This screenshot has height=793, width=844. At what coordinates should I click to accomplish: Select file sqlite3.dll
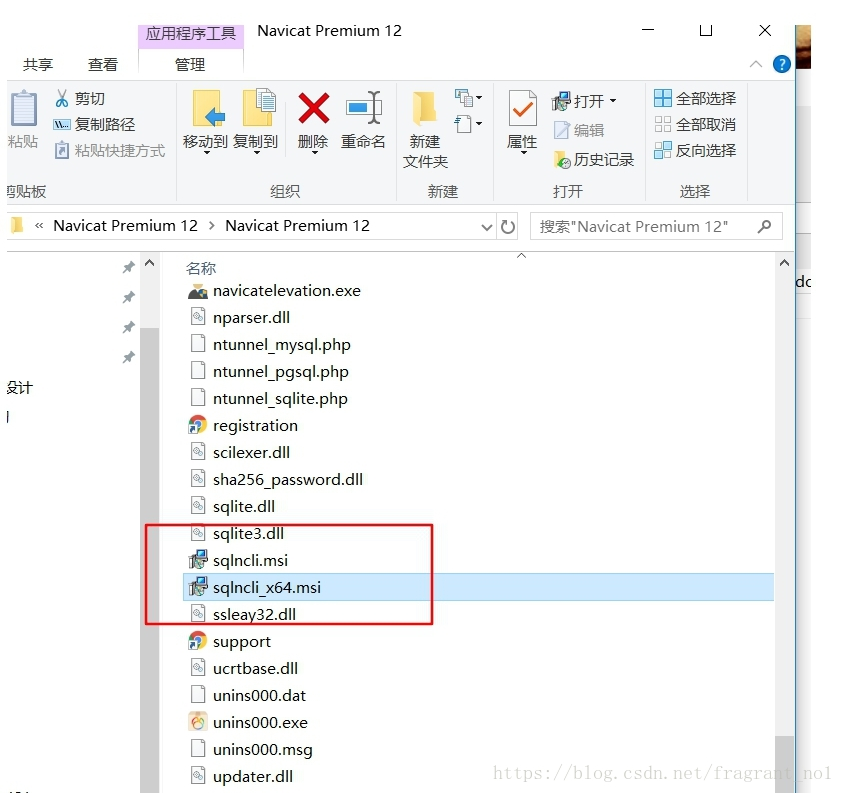(x=248, y=534)
